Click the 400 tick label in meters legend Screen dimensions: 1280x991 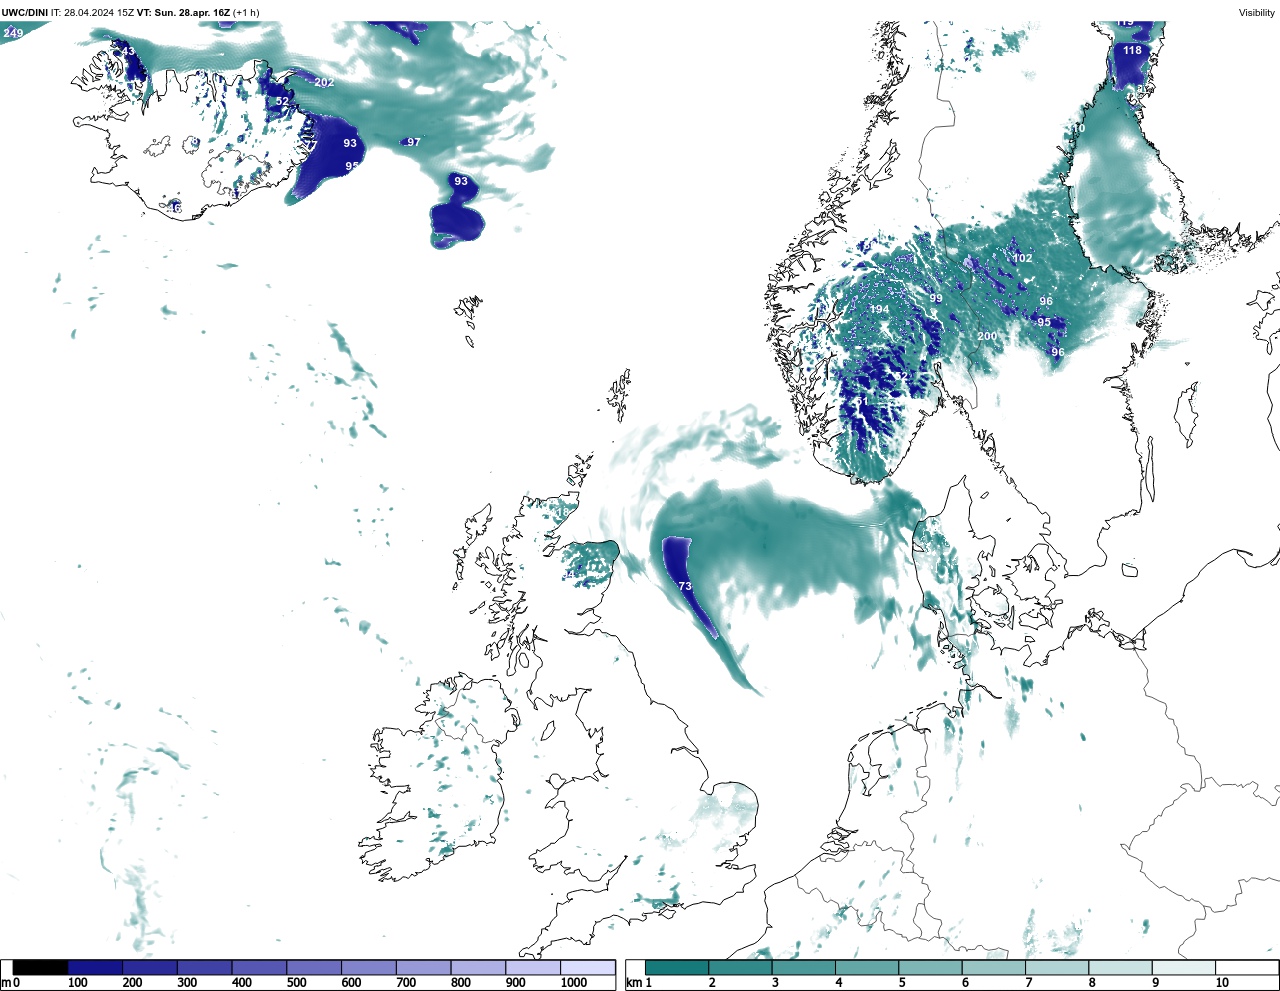tap(241, 983)
